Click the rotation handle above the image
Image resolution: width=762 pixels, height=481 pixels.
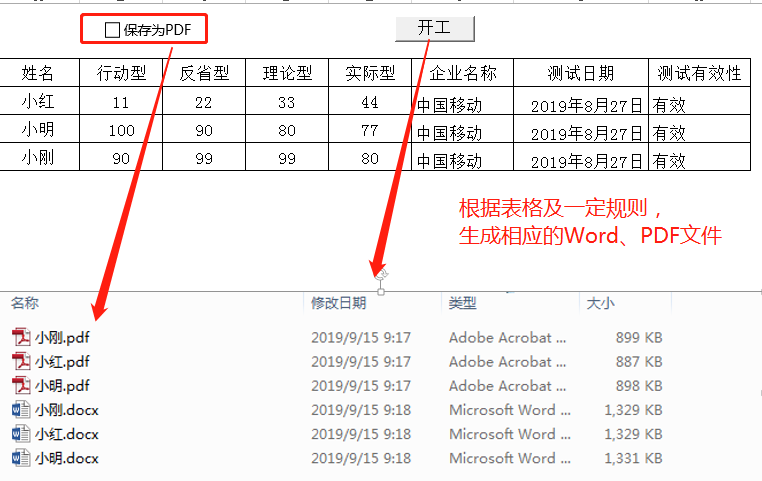(381, 274)
